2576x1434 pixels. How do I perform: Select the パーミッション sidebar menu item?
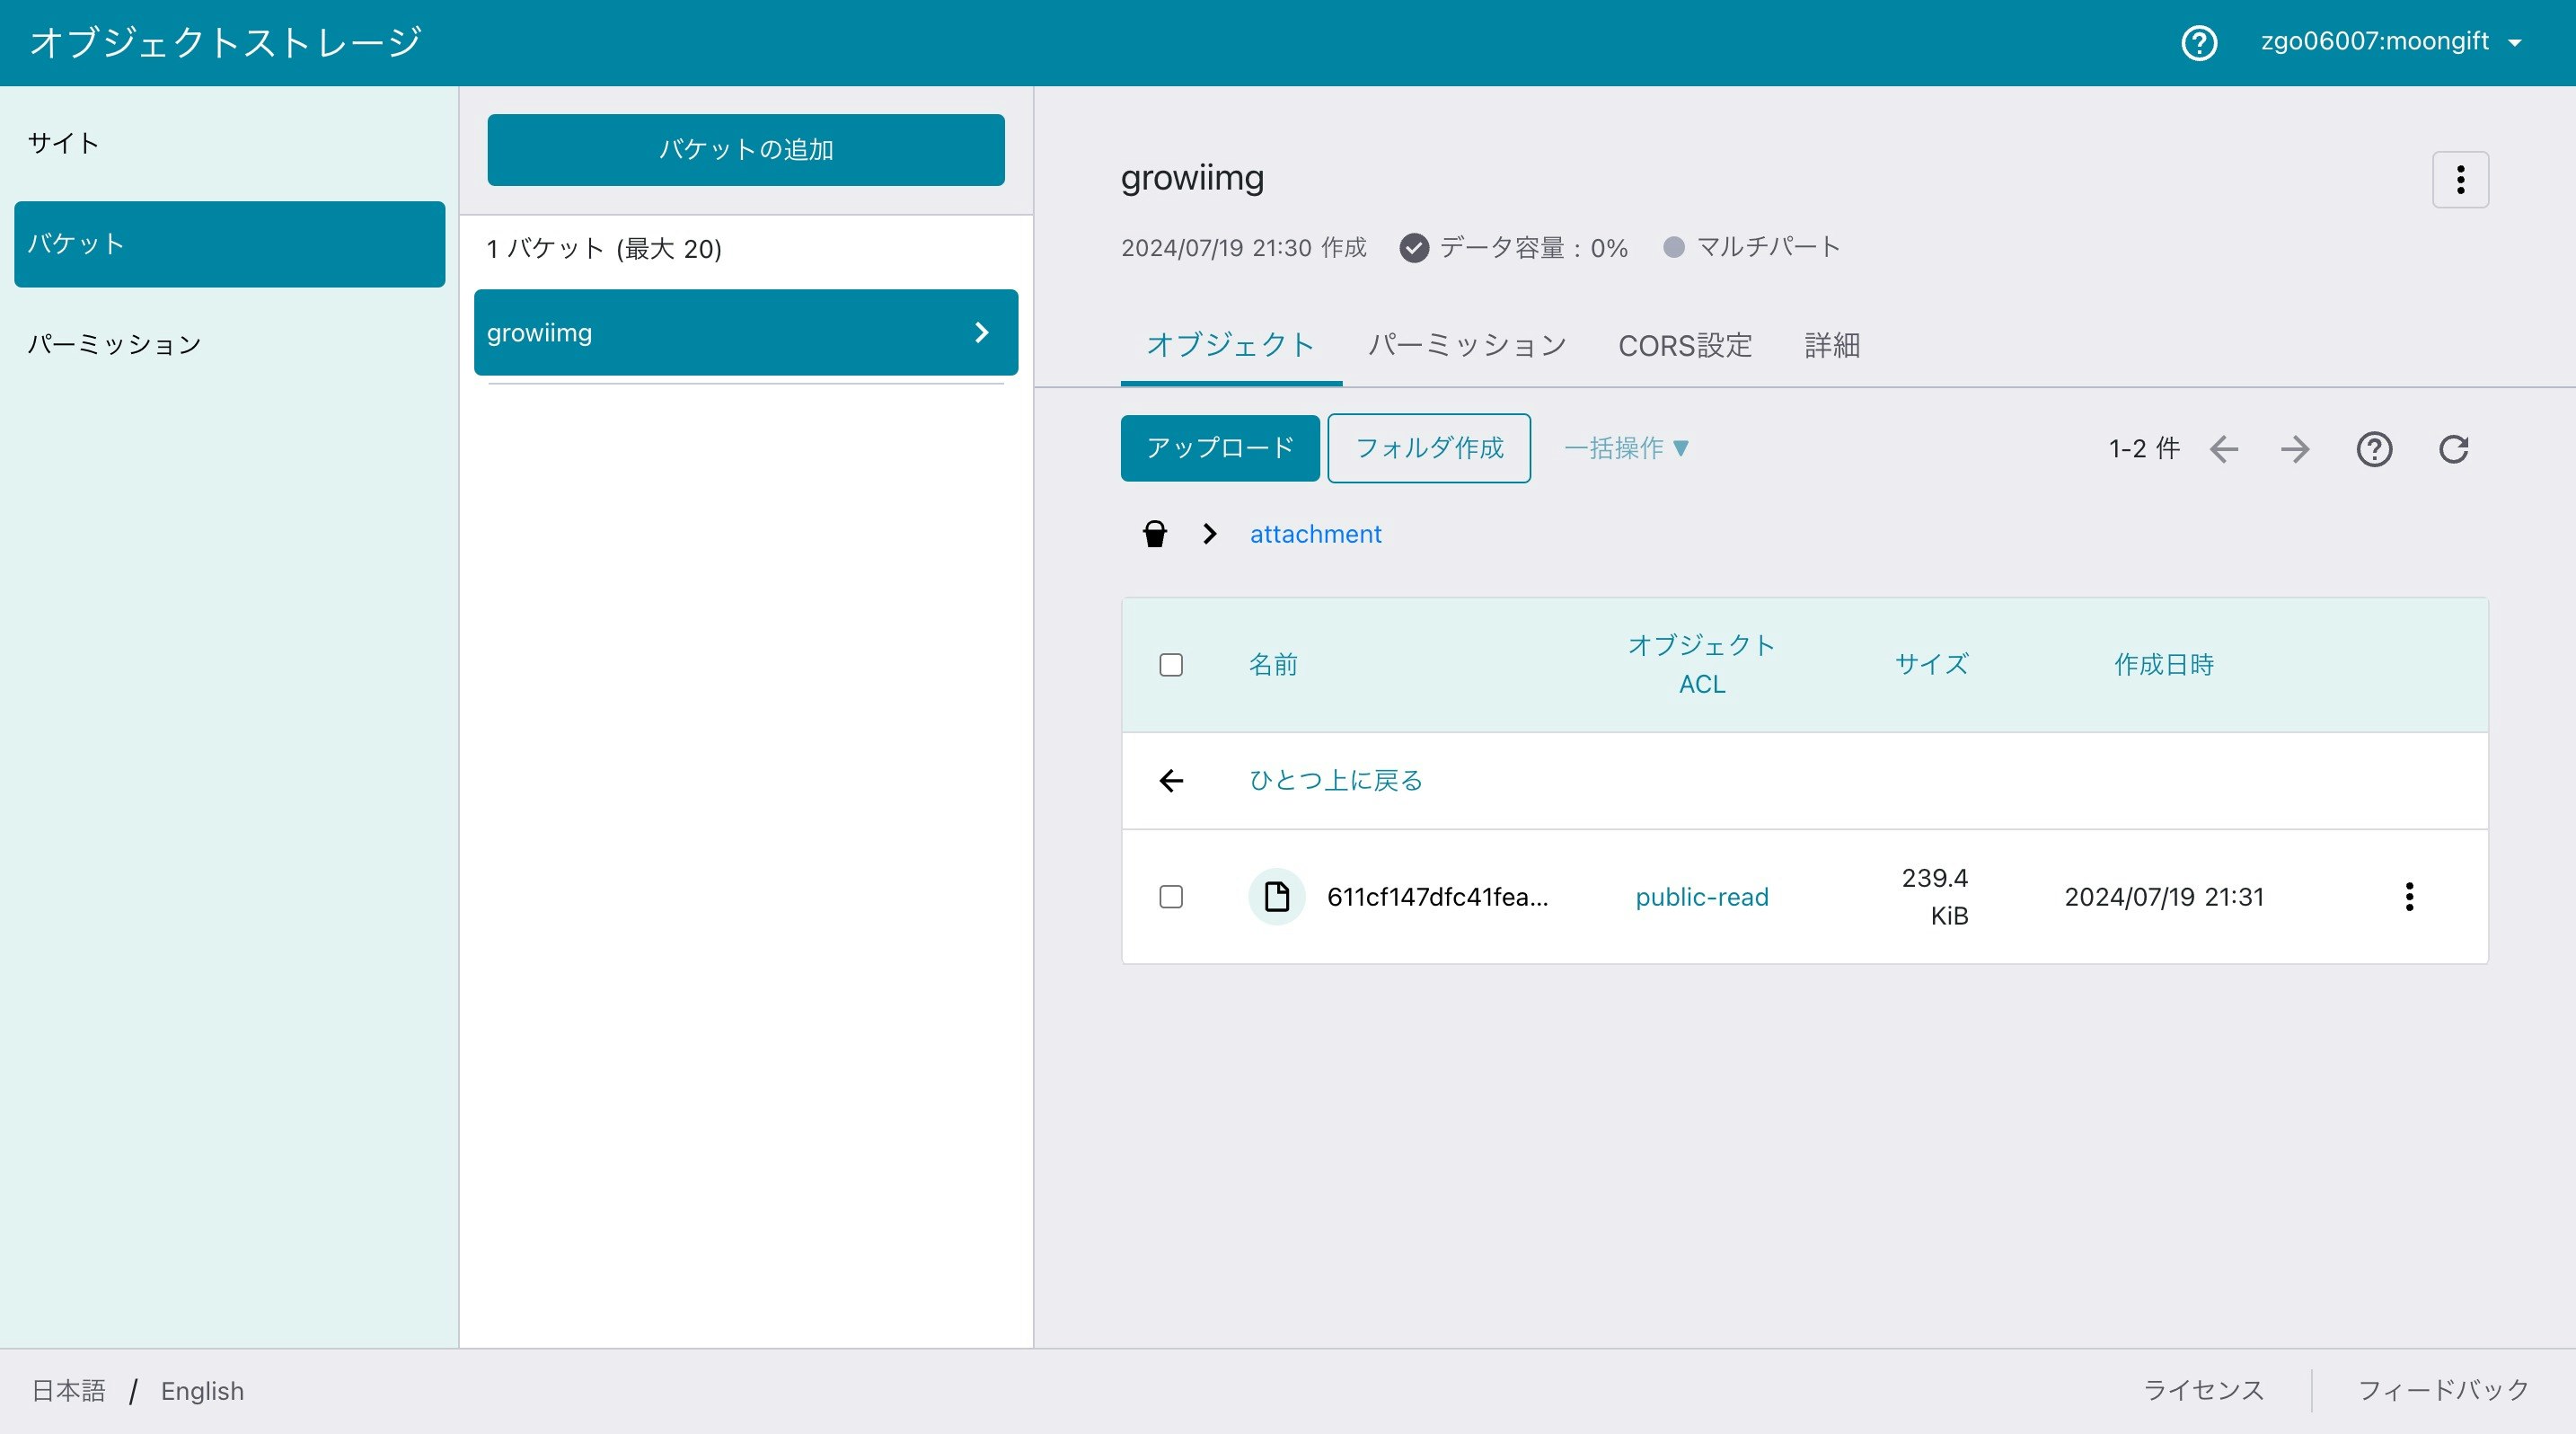tap(114, 345)
